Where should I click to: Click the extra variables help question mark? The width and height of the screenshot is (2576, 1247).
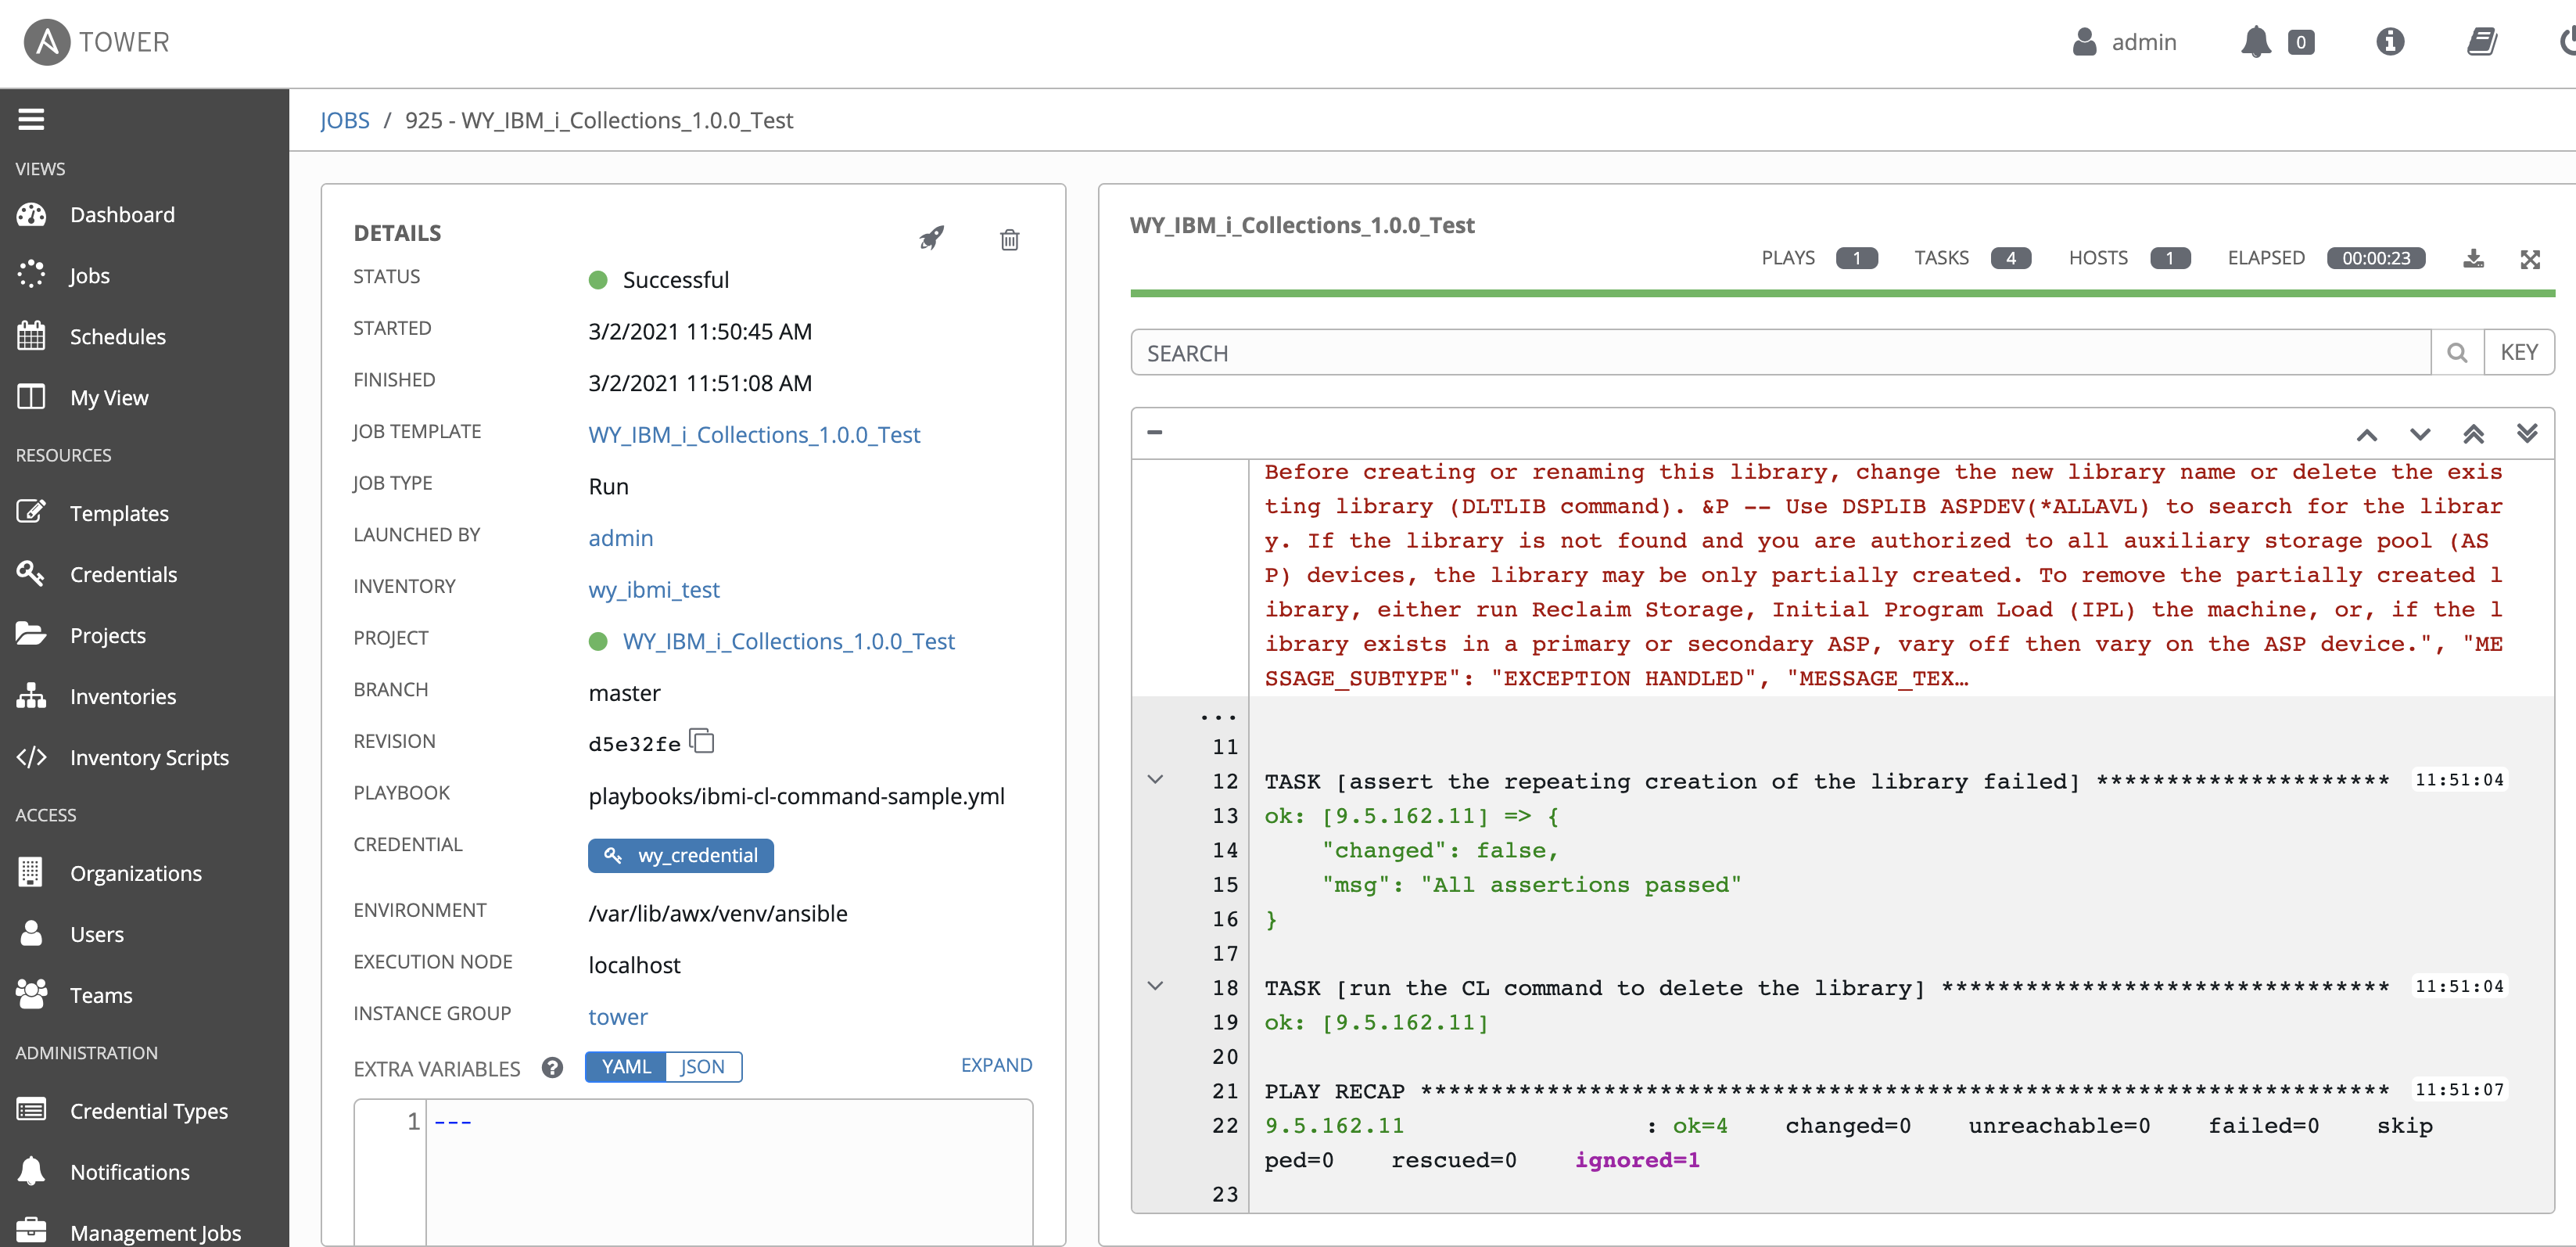pos(552,1068)
